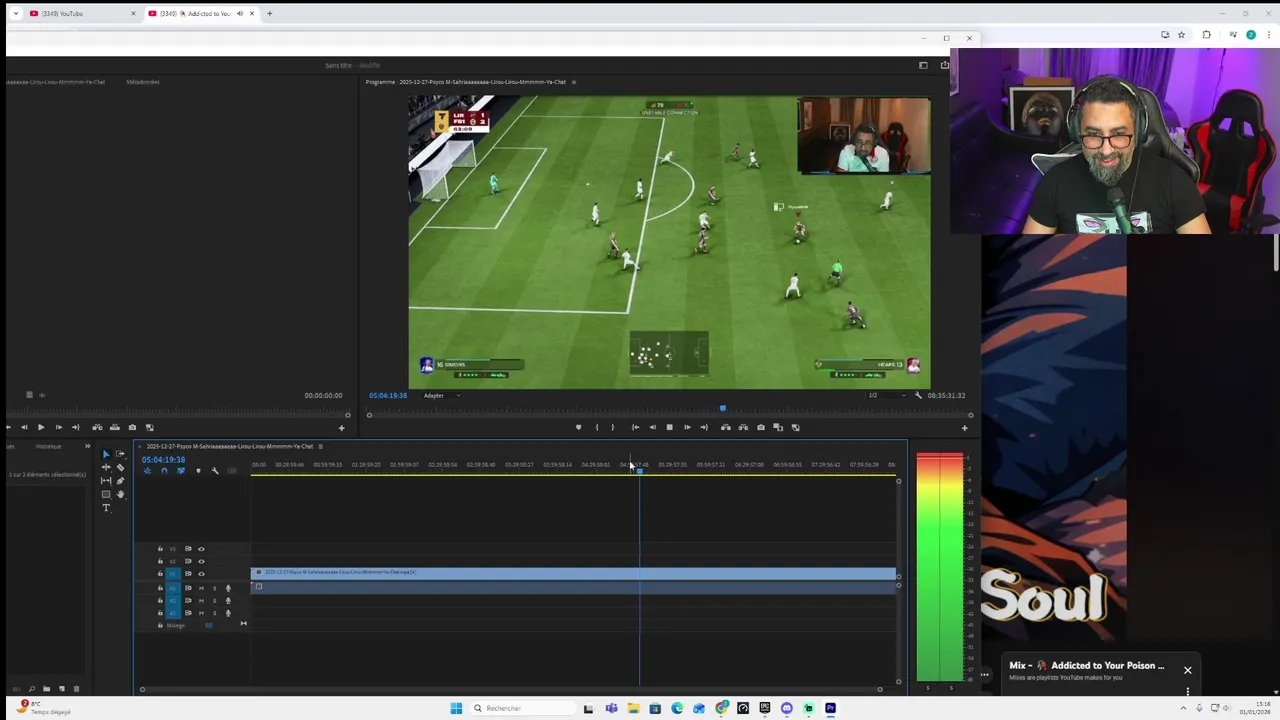The height and width of the screenshot is (720, 1280).
Task: Step back one frame in Program monitor
Action: tap(653, 427)
